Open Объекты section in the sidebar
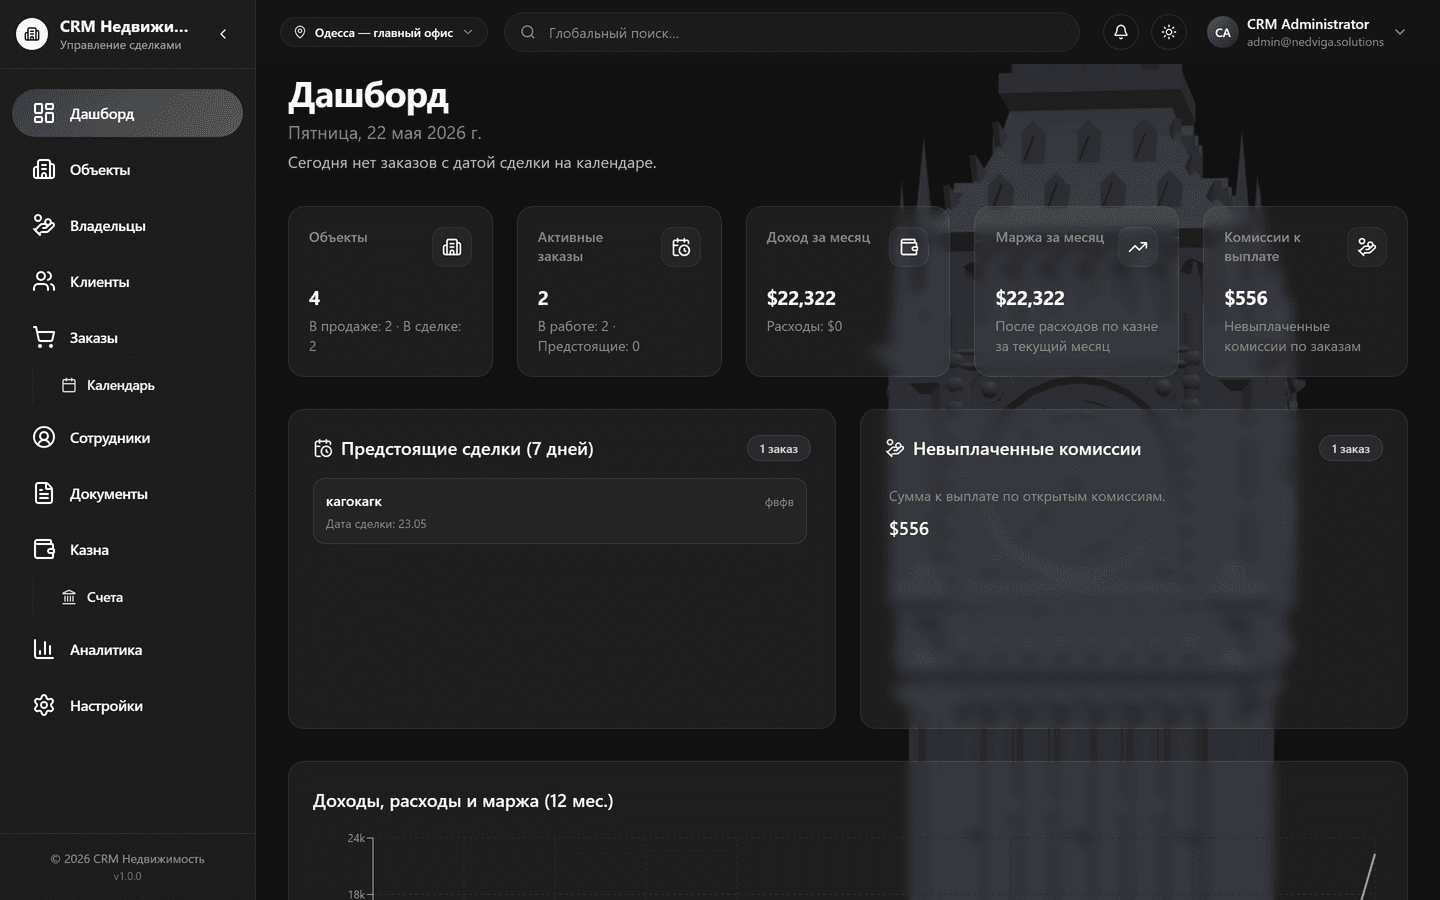Screen dimensions: 1440x900 [127, 169]
